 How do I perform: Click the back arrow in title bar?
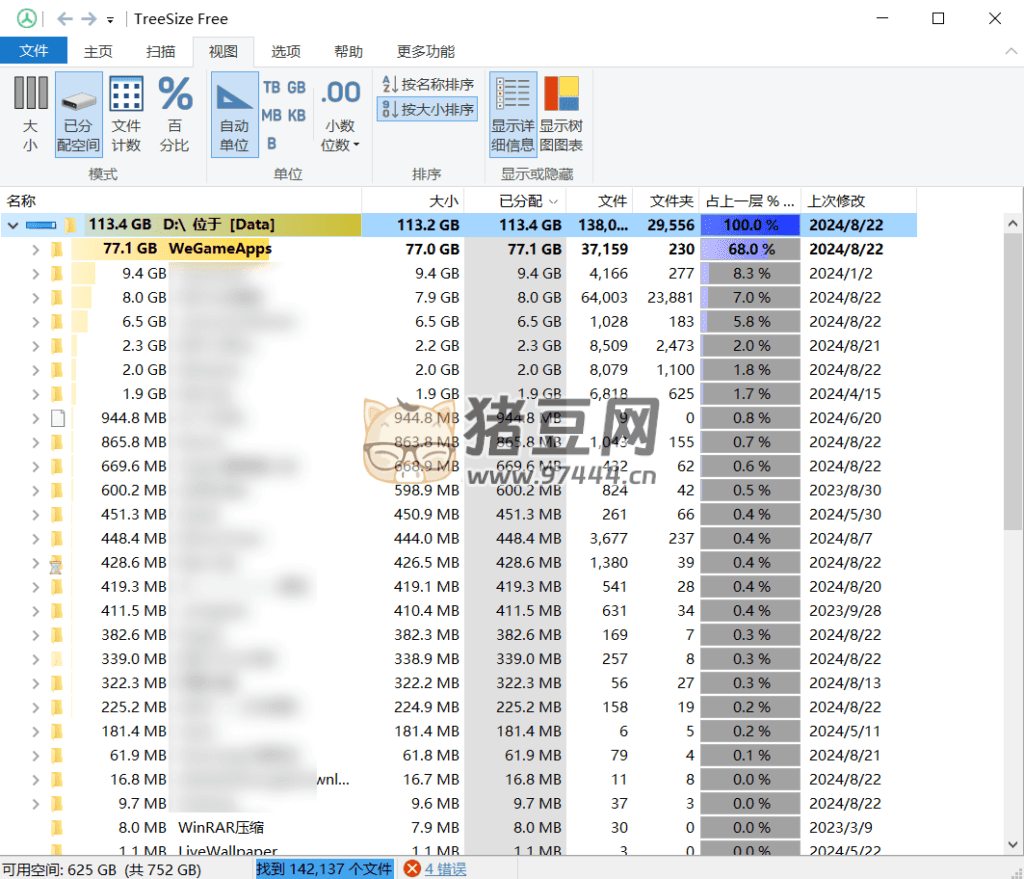[65, 18]
